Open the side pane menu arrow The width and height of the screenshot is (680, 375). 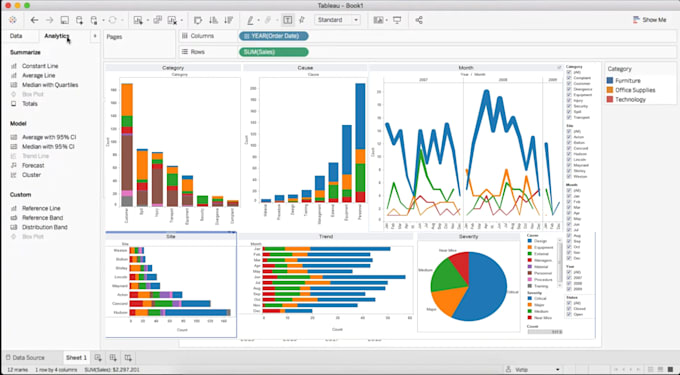pos(95,36)
